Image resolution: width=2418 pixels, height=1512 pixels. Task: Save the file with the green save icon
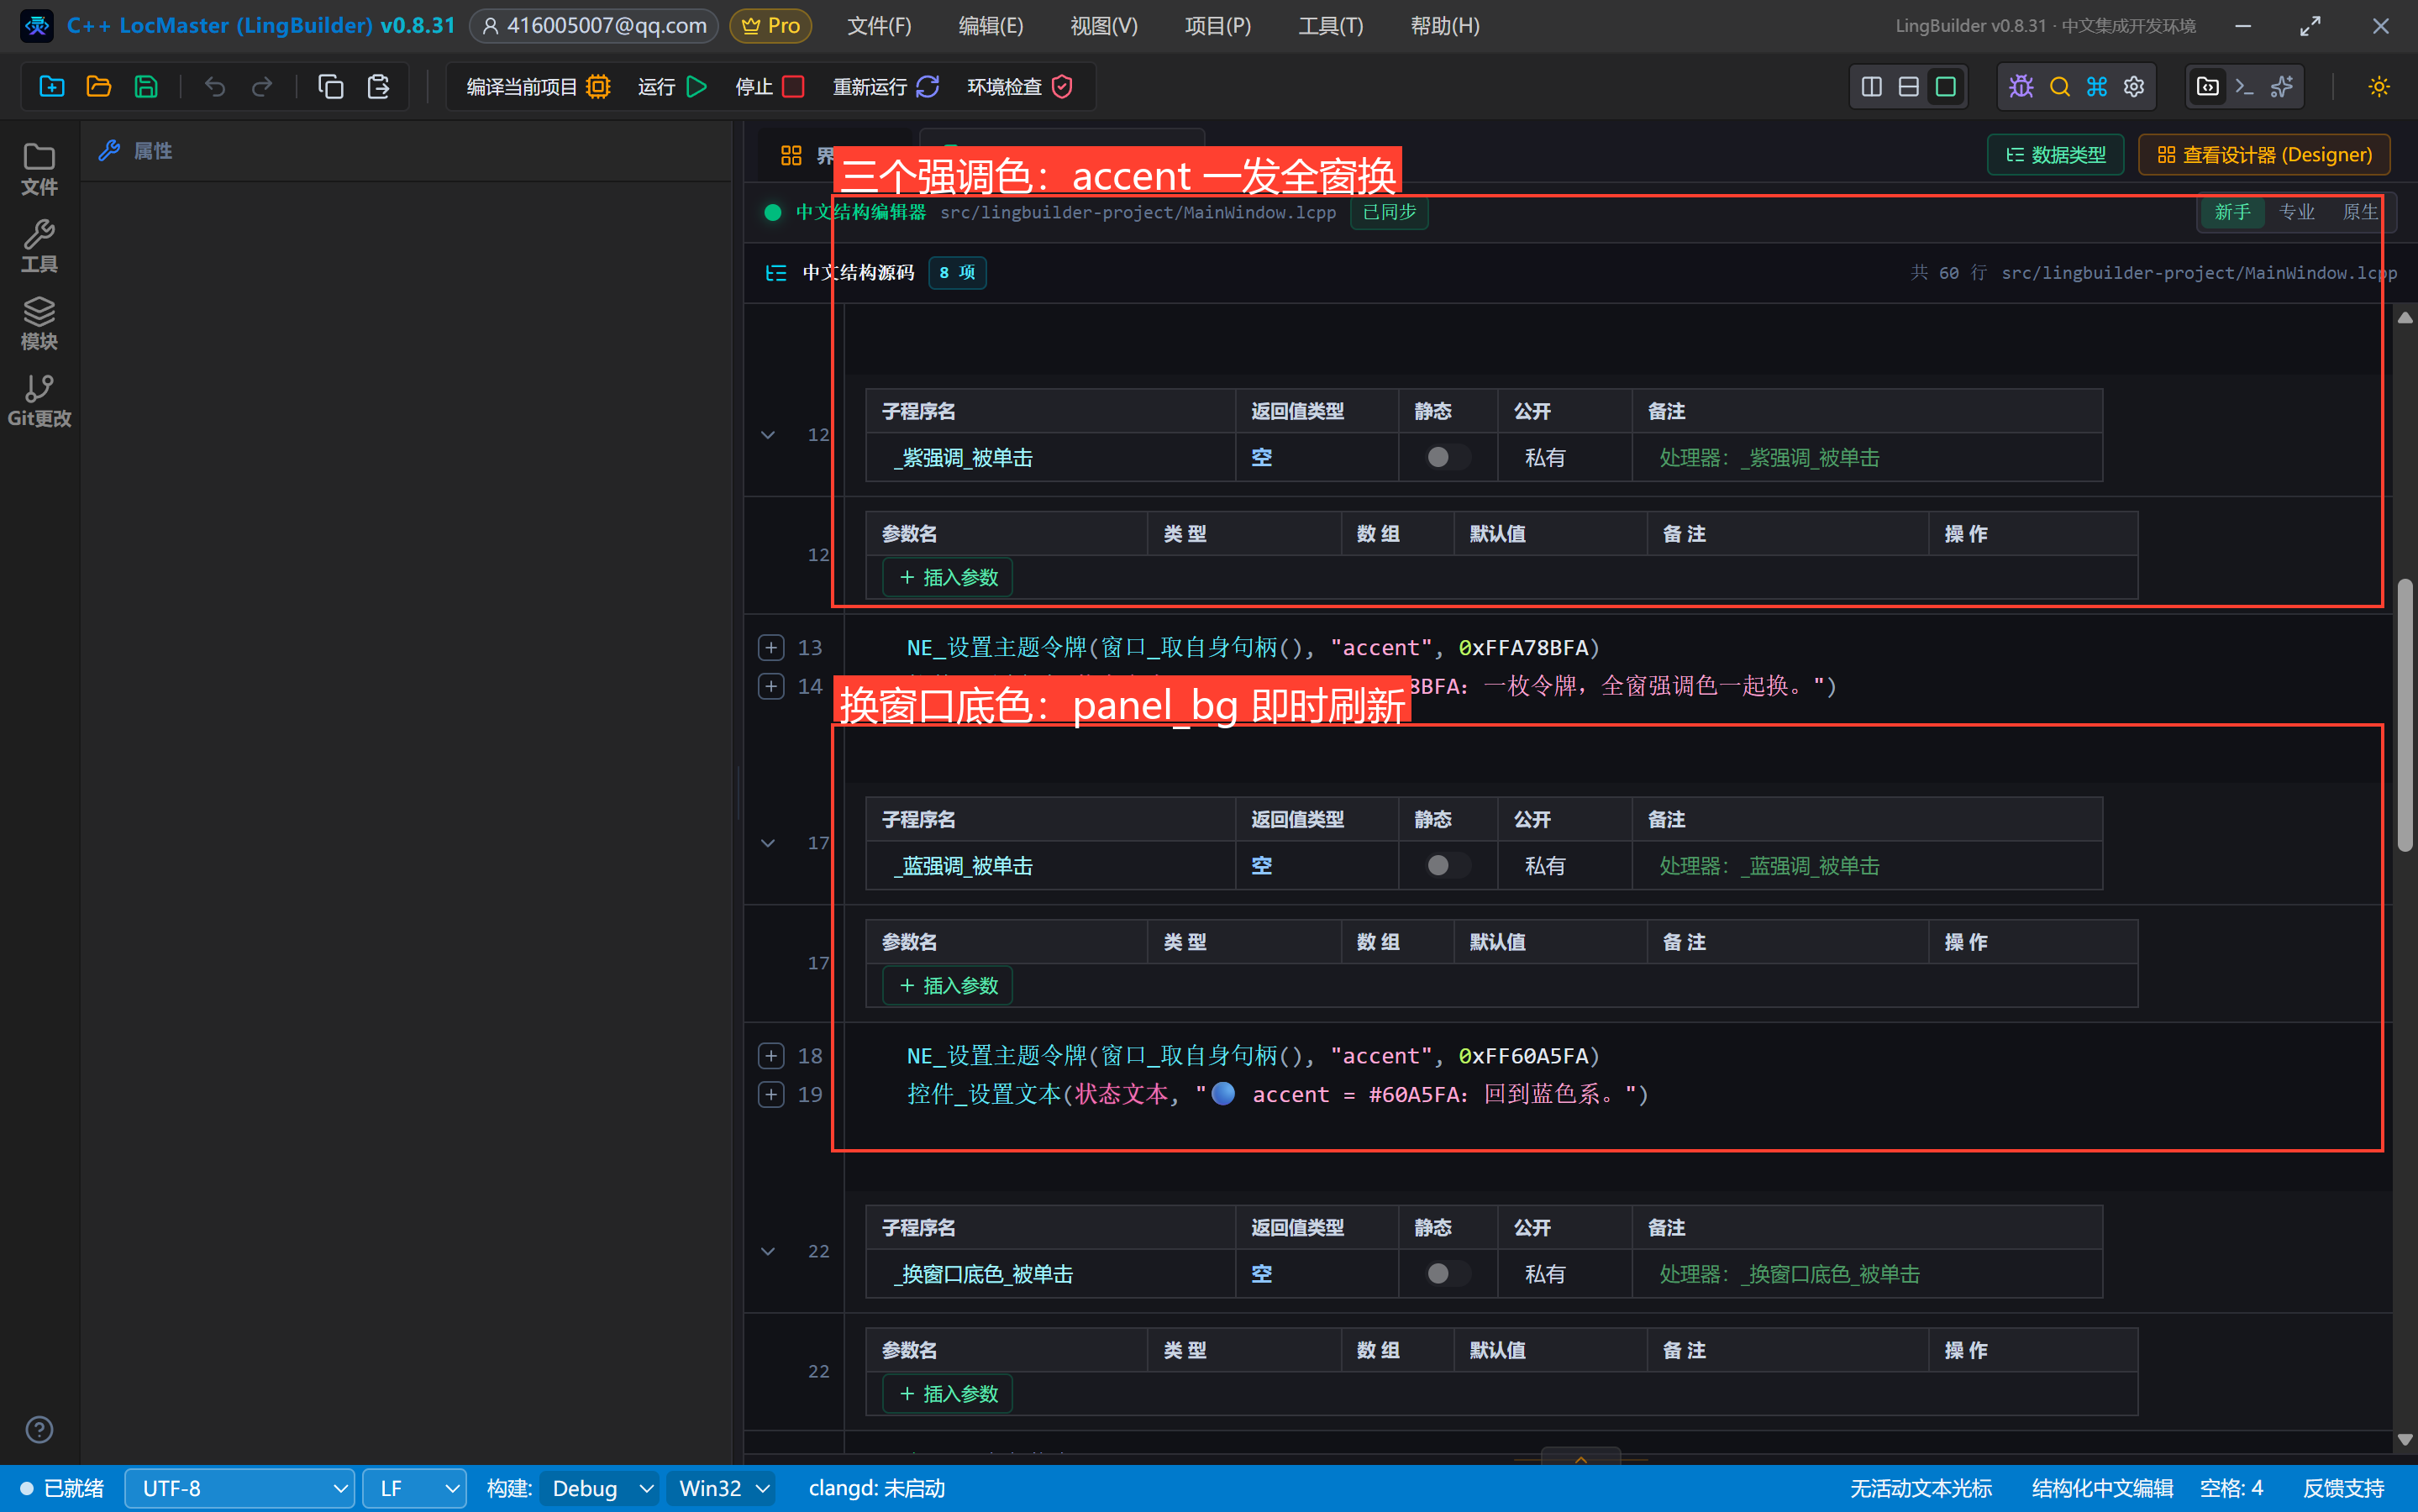click(x=146, y=87)
